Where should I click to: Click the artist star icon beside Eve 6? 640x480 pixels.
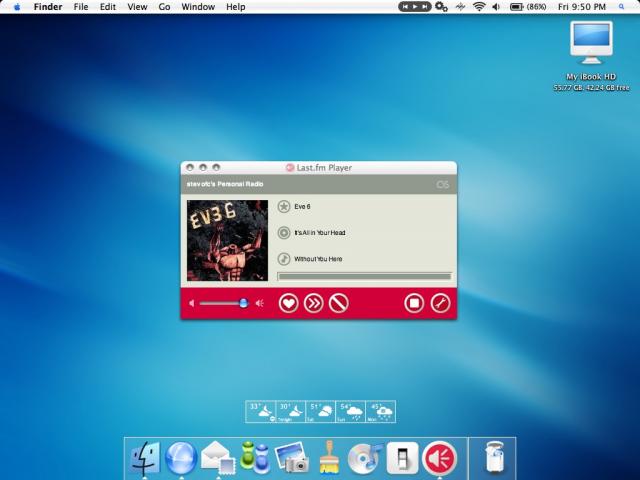point(284,207)
